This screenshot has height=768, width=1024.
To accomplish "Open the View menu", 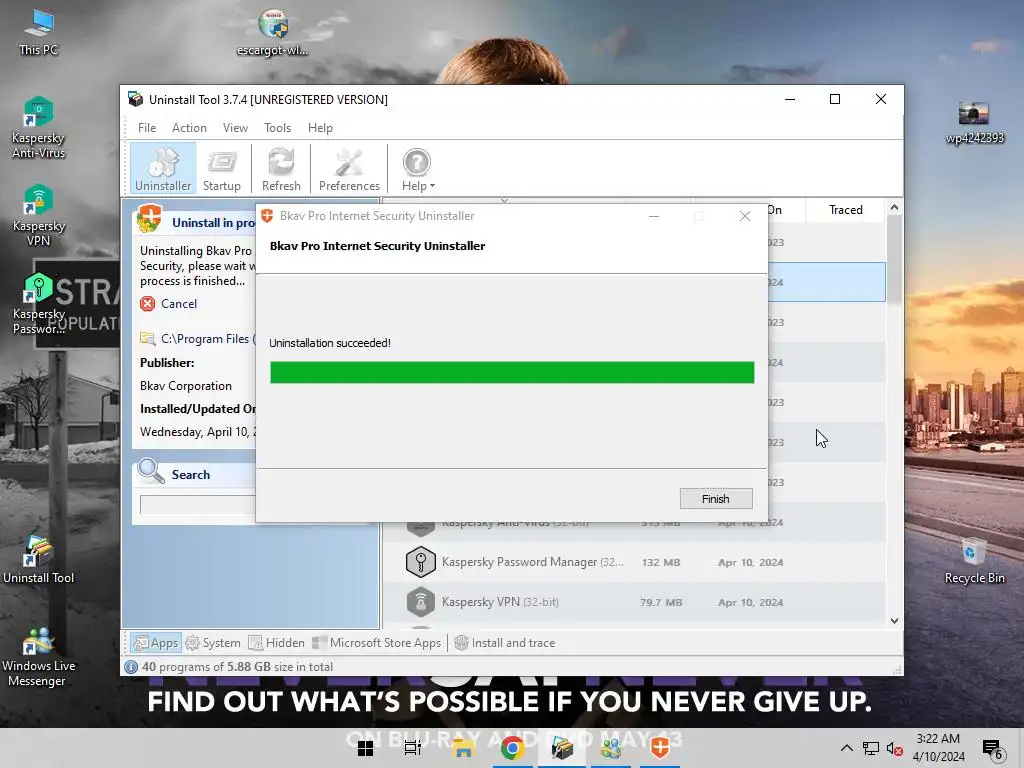I will tap(235, 128).
